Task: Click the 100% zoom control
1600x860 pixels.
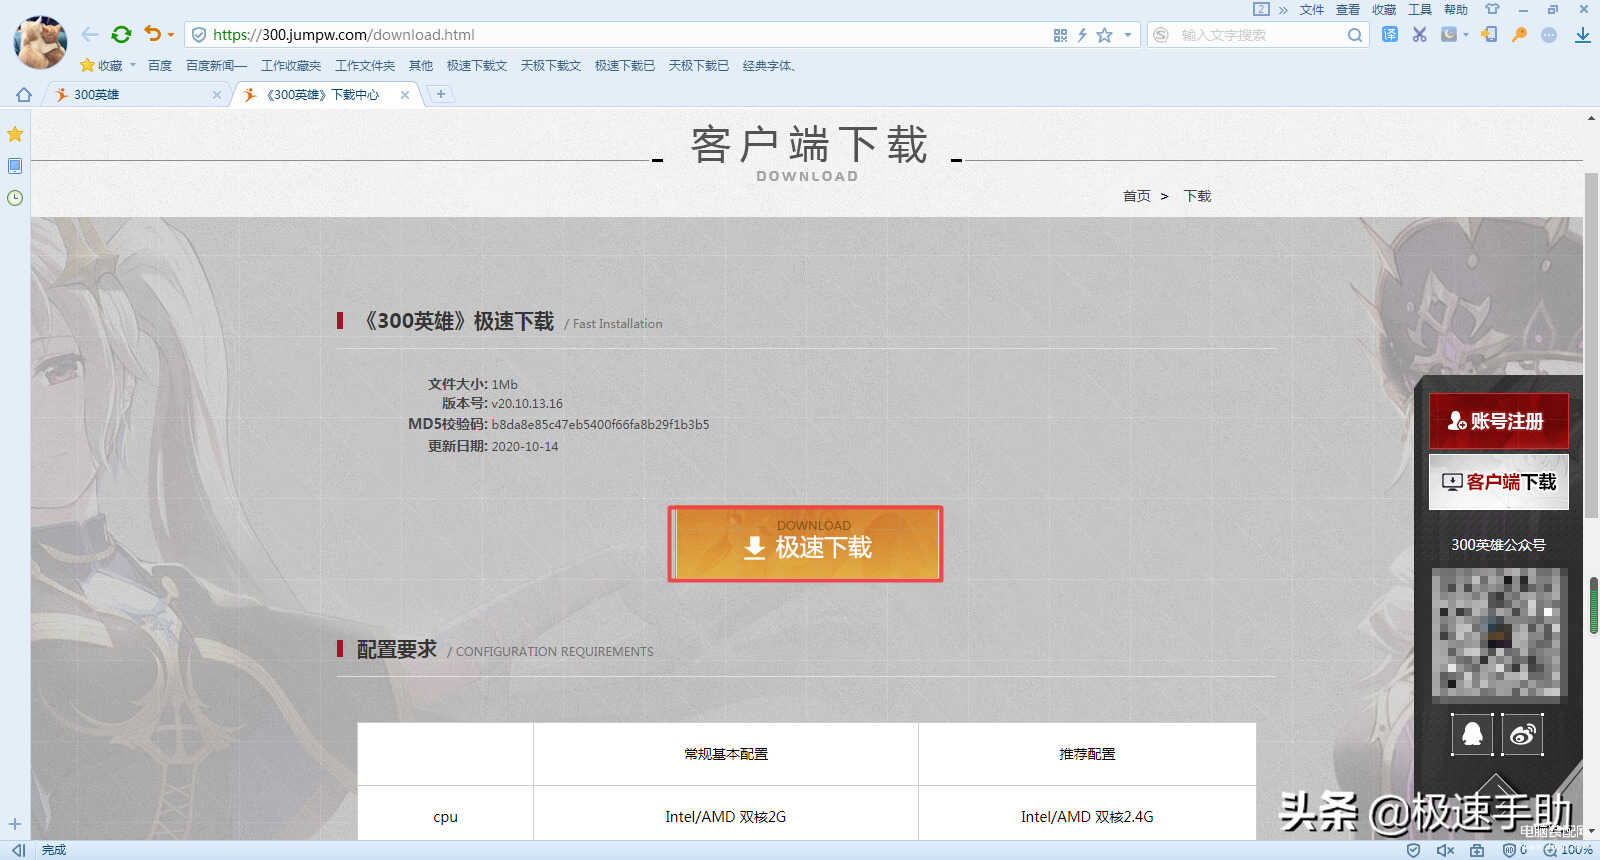Action: [x=1569, y=850]
